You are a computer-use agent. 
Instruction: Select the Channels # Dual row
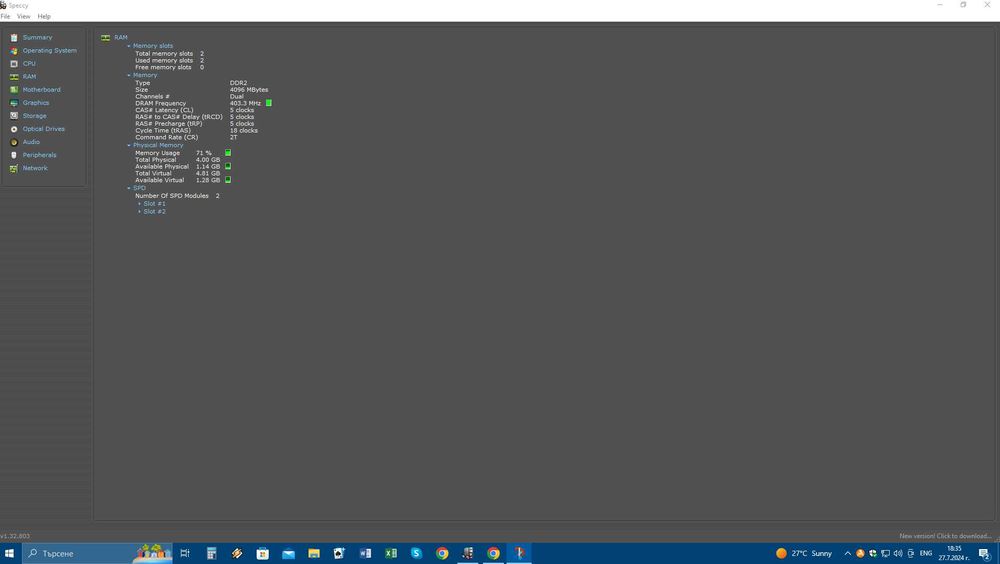pos(189,96)
